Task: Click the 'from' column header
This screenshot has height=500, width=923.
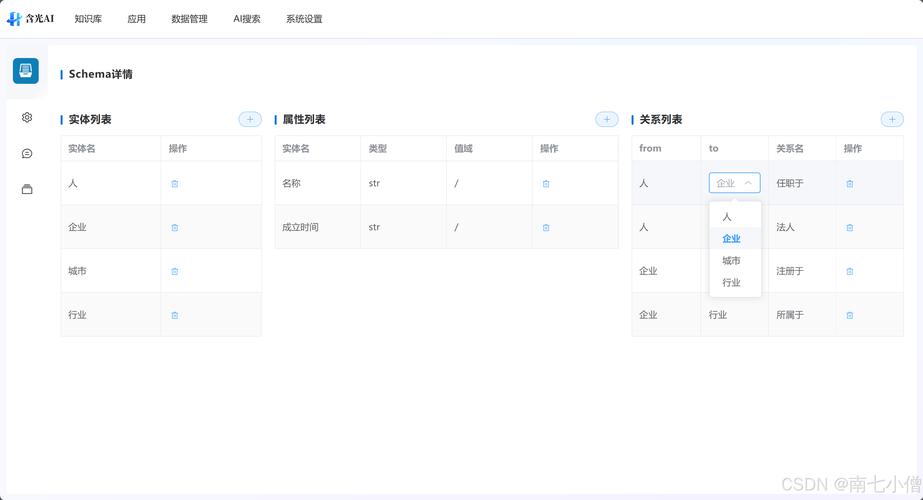Action: pyautogui.click(x=650, y=148)
